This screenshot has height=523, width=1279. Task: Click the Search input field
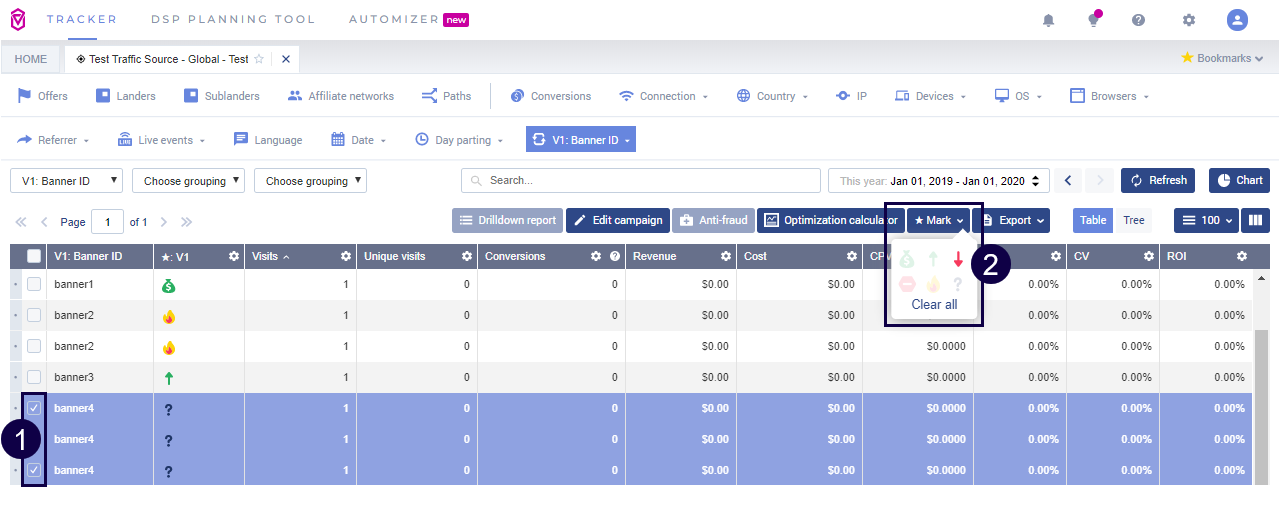pos(640,181)
